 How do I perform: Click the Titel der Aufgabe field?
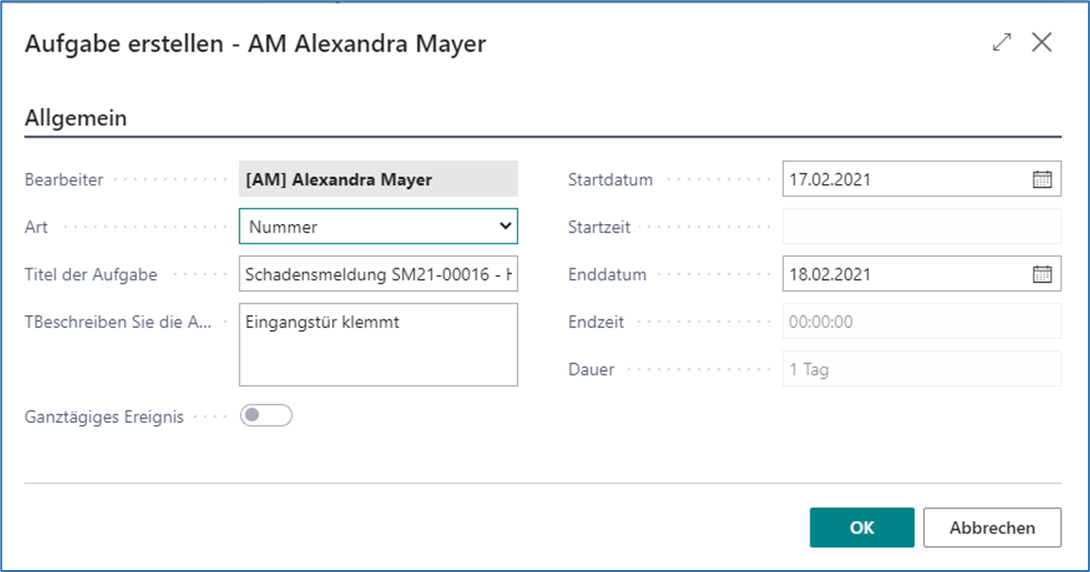pos(378,274)
